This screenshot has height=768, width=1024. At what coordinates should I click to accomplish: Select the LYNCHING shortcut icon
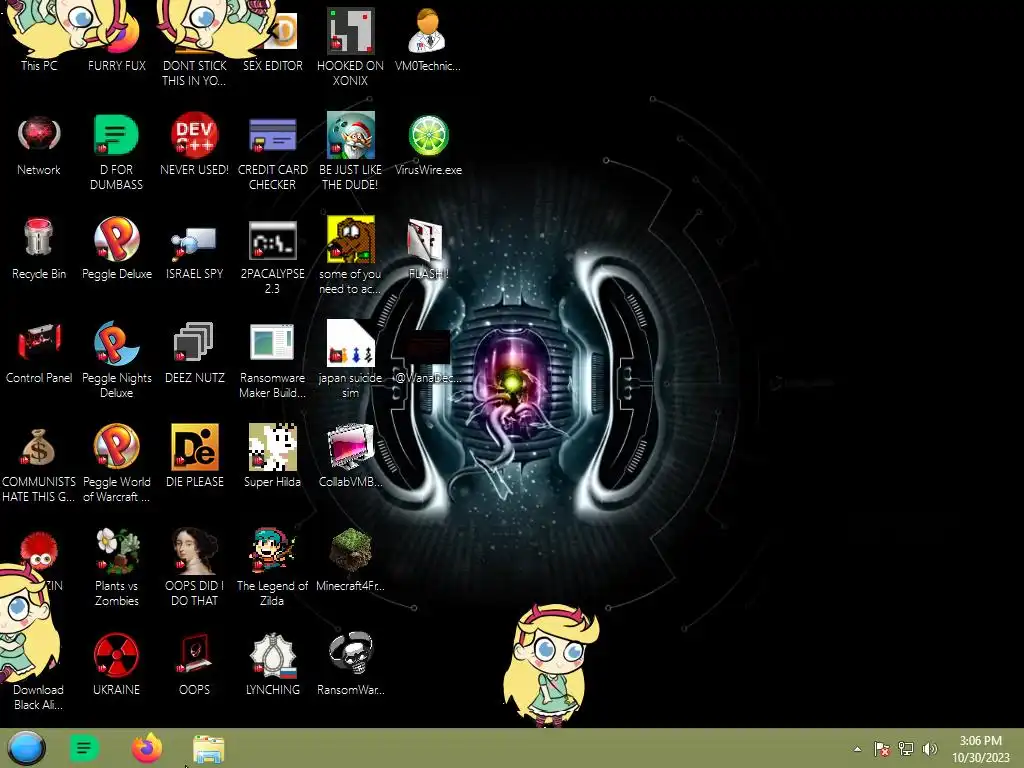click(272, 664)
